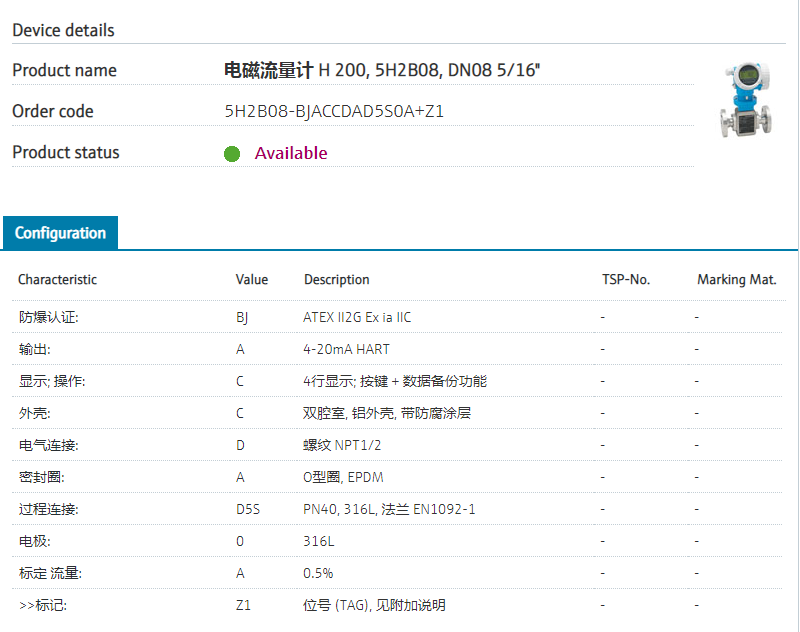Click the TSP-No. column header
This screenshot has height=632, width=800.
click(626, 280)
